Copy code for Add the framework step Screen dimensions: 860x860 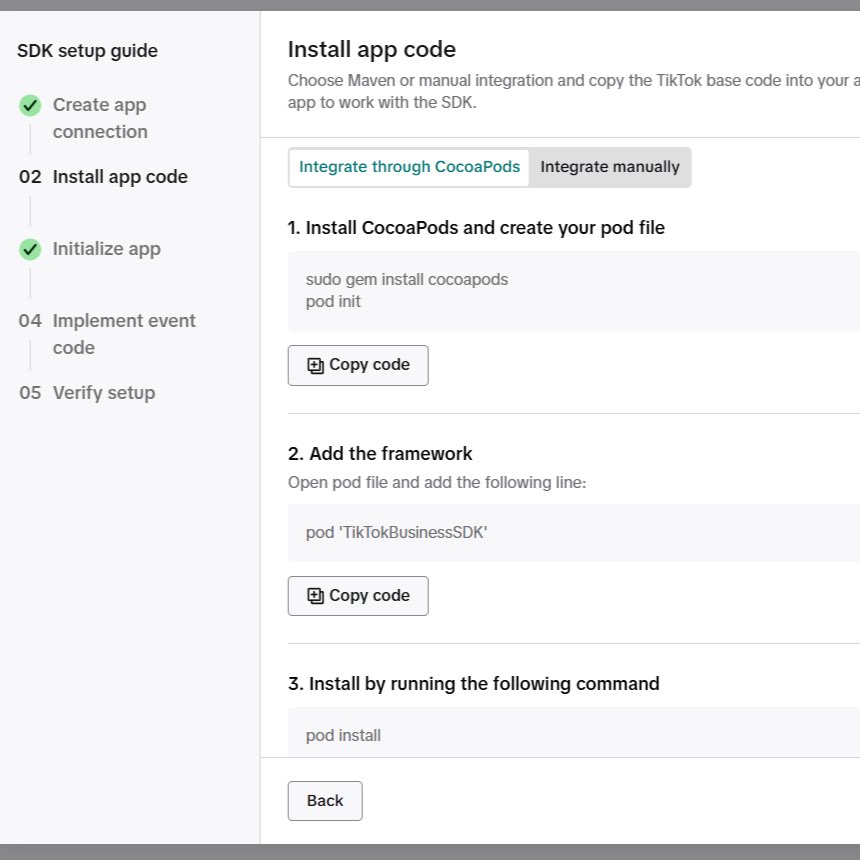(x=358, y=596)
